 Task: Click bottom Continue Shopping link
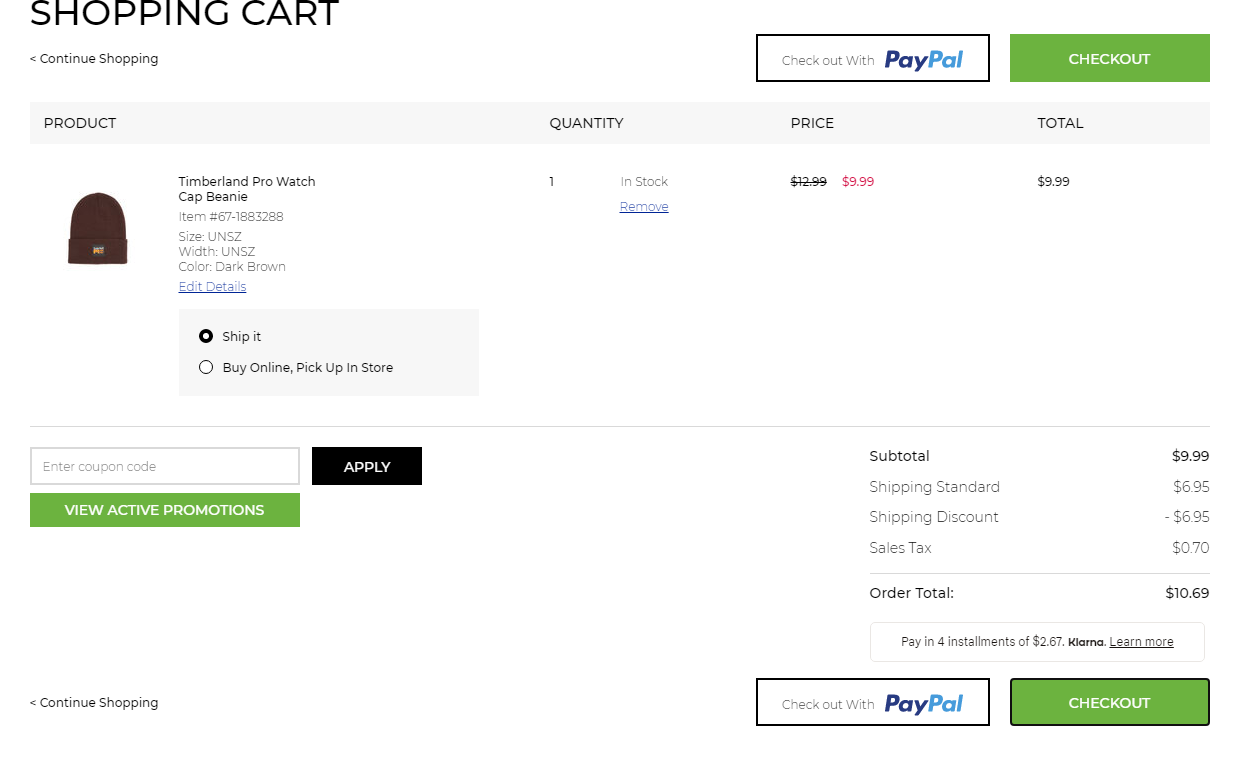tap(94, 703)
